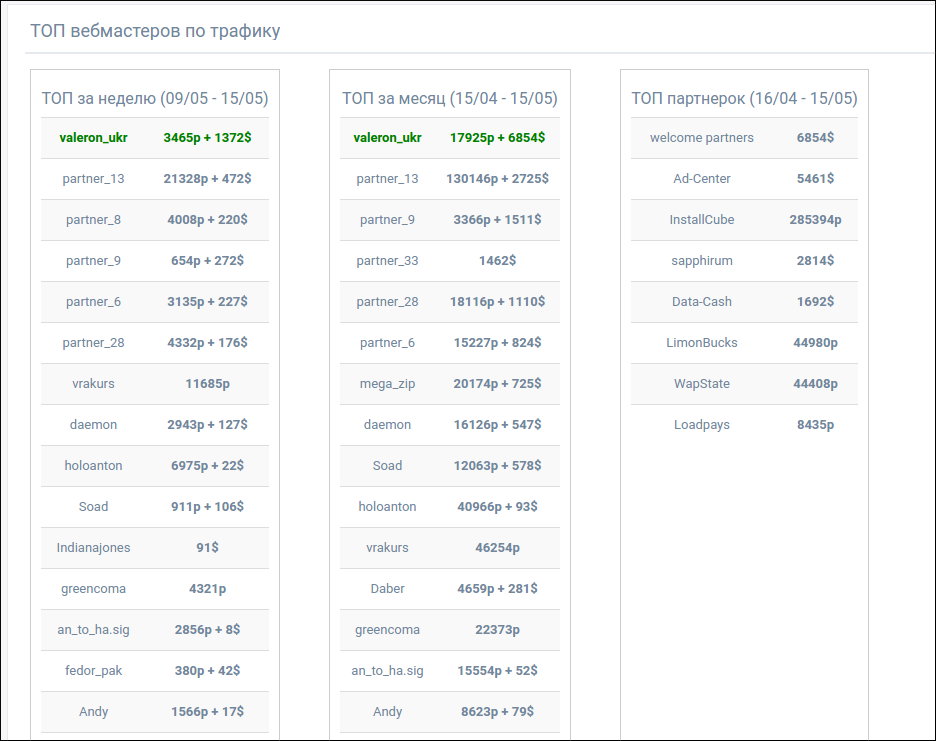This screenshot has height=741, width=936.
Task: Select the Data-Cash partner name
Action: (x=701, y=302)
